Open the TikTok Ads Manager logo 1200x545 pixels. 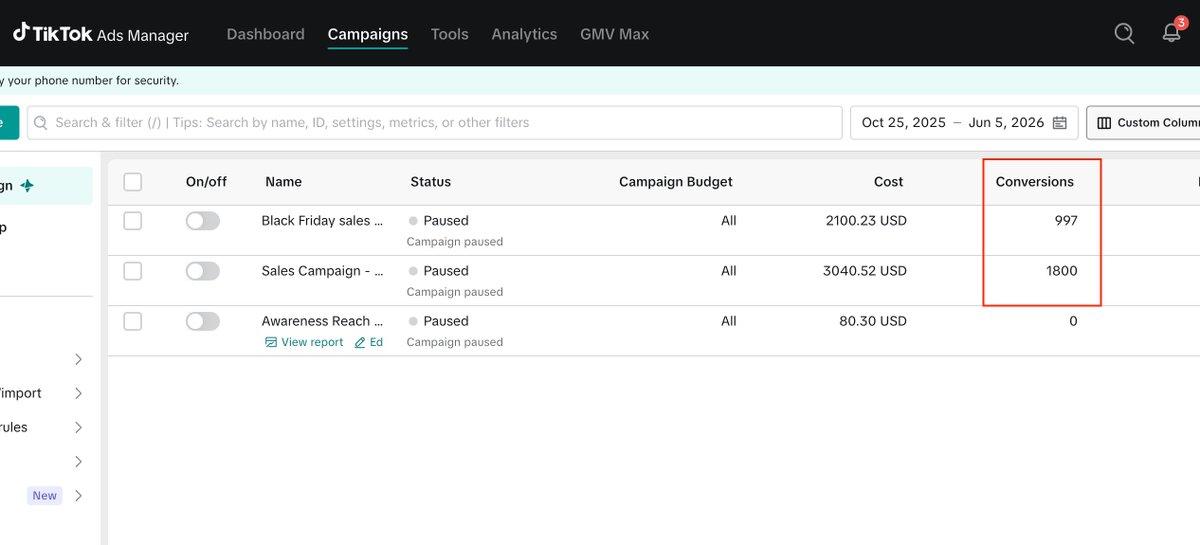(x=101, y=34)
